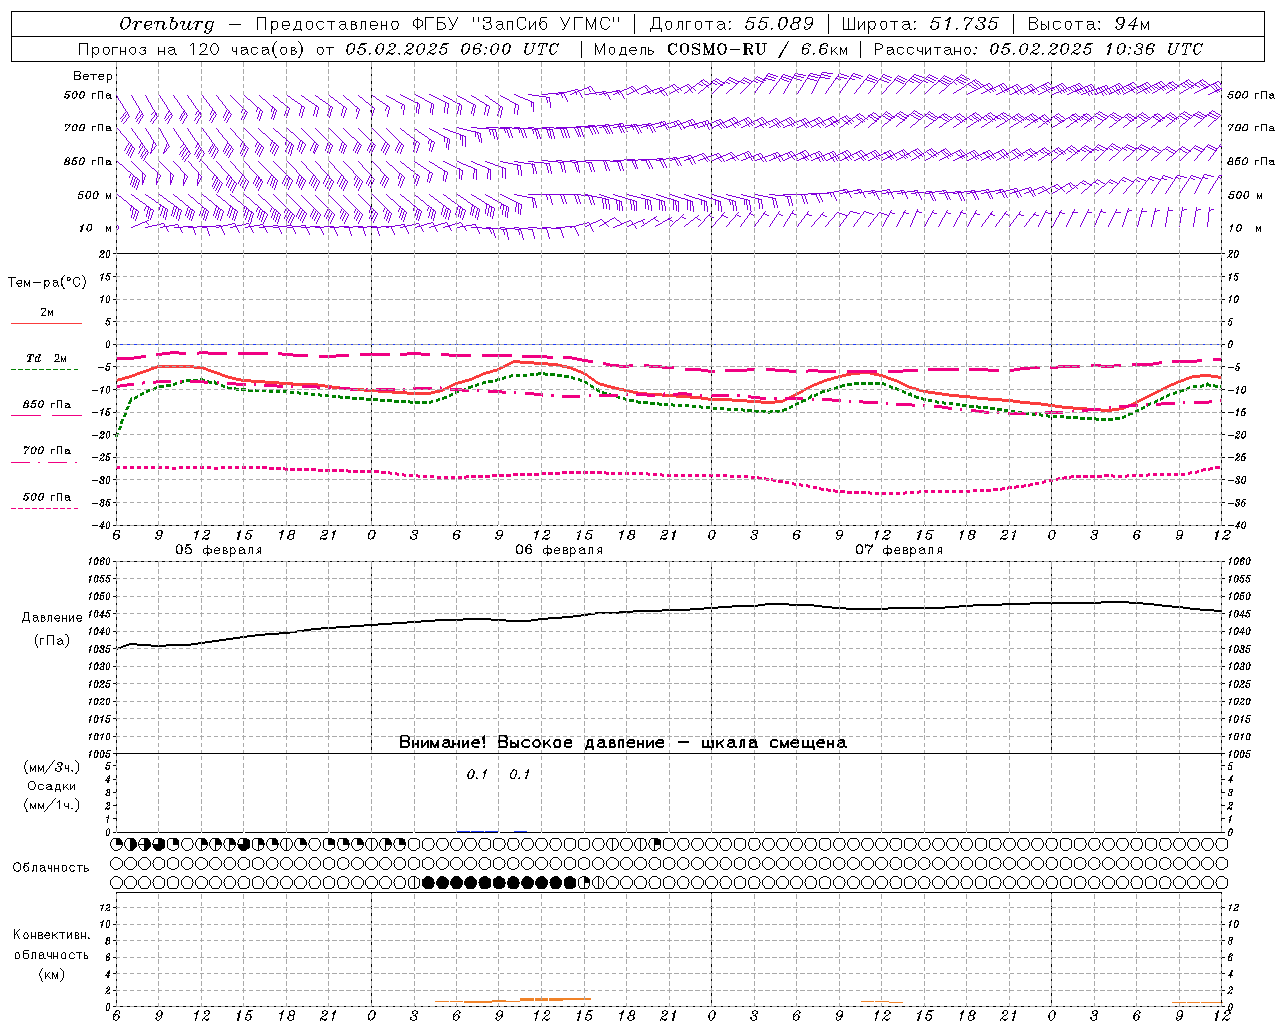Click the 700 гПа entry in the temperature legend
The image size is (1280, 1024).
[47, 450]
